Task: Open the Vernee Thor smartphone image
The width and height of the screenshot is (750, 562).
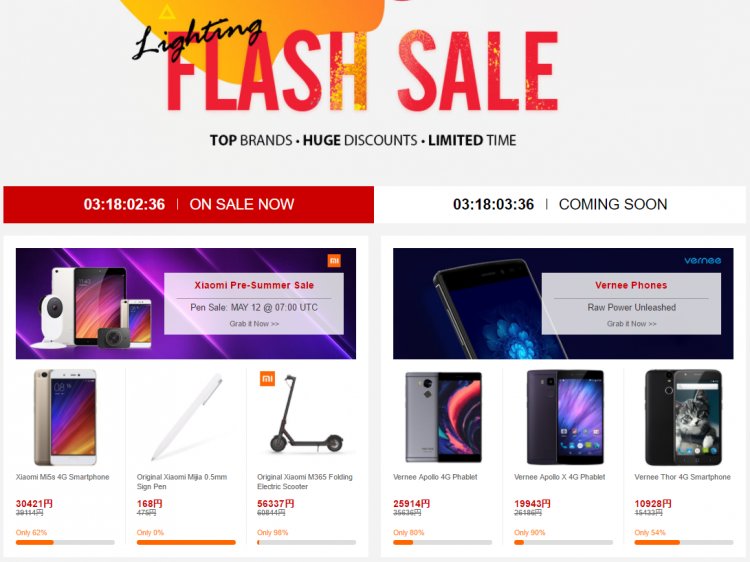Action: 684,417
